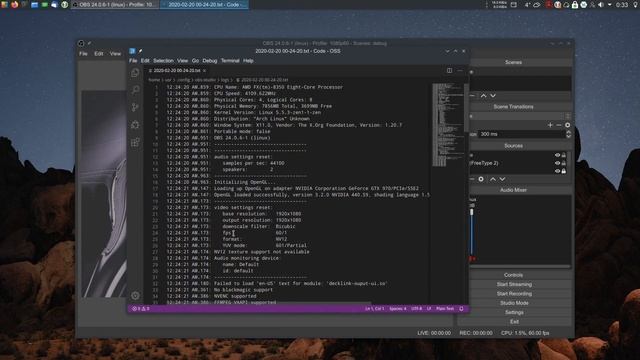
Task: Click the pin icon in Code title bar
Action: 140,51
